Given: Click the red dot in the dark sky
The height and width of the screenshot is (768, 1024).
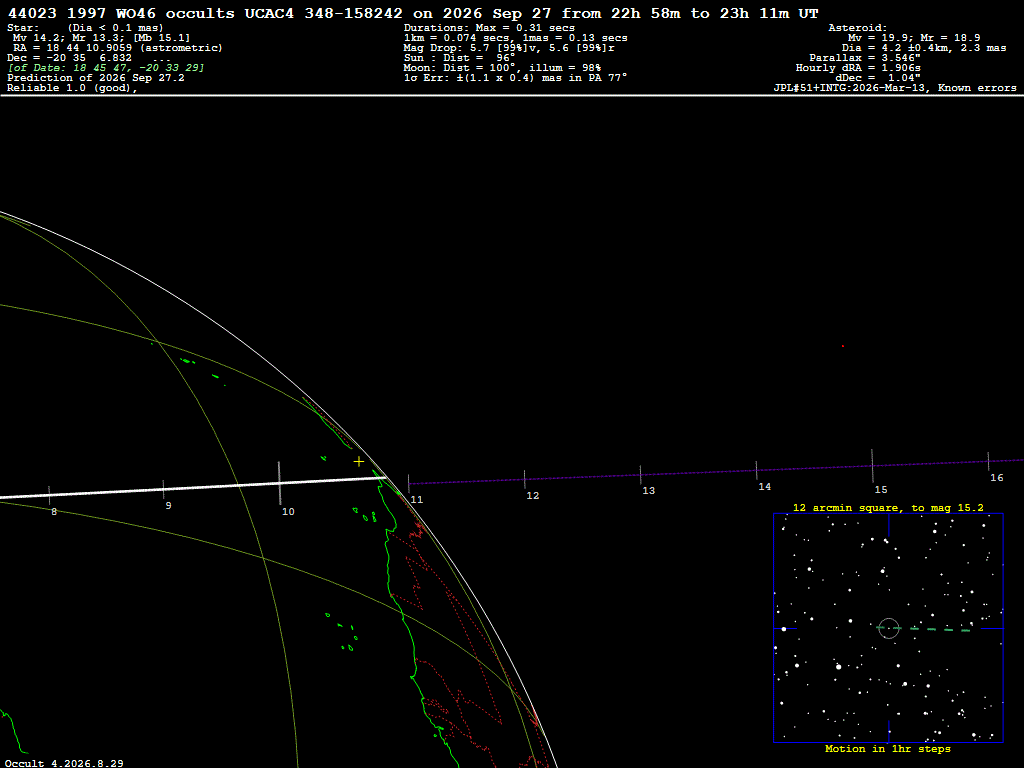Looking at the screenshot, I should pyautogui.click(x=842, y=346).
